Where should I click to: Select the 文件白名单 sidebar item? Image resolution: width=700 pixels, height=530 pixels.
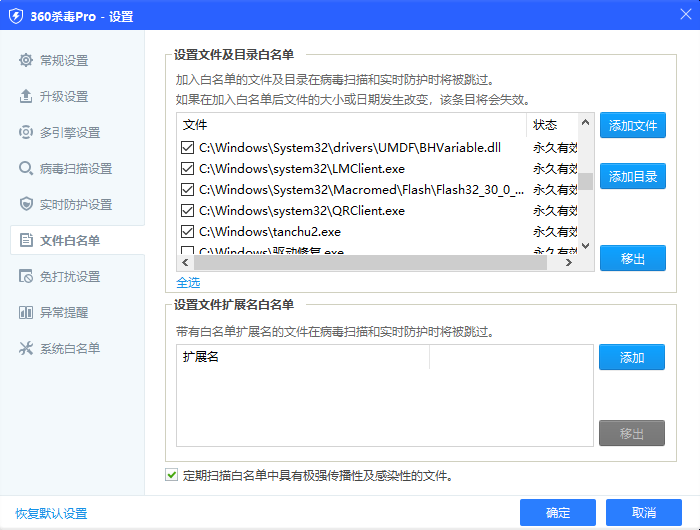77,240
